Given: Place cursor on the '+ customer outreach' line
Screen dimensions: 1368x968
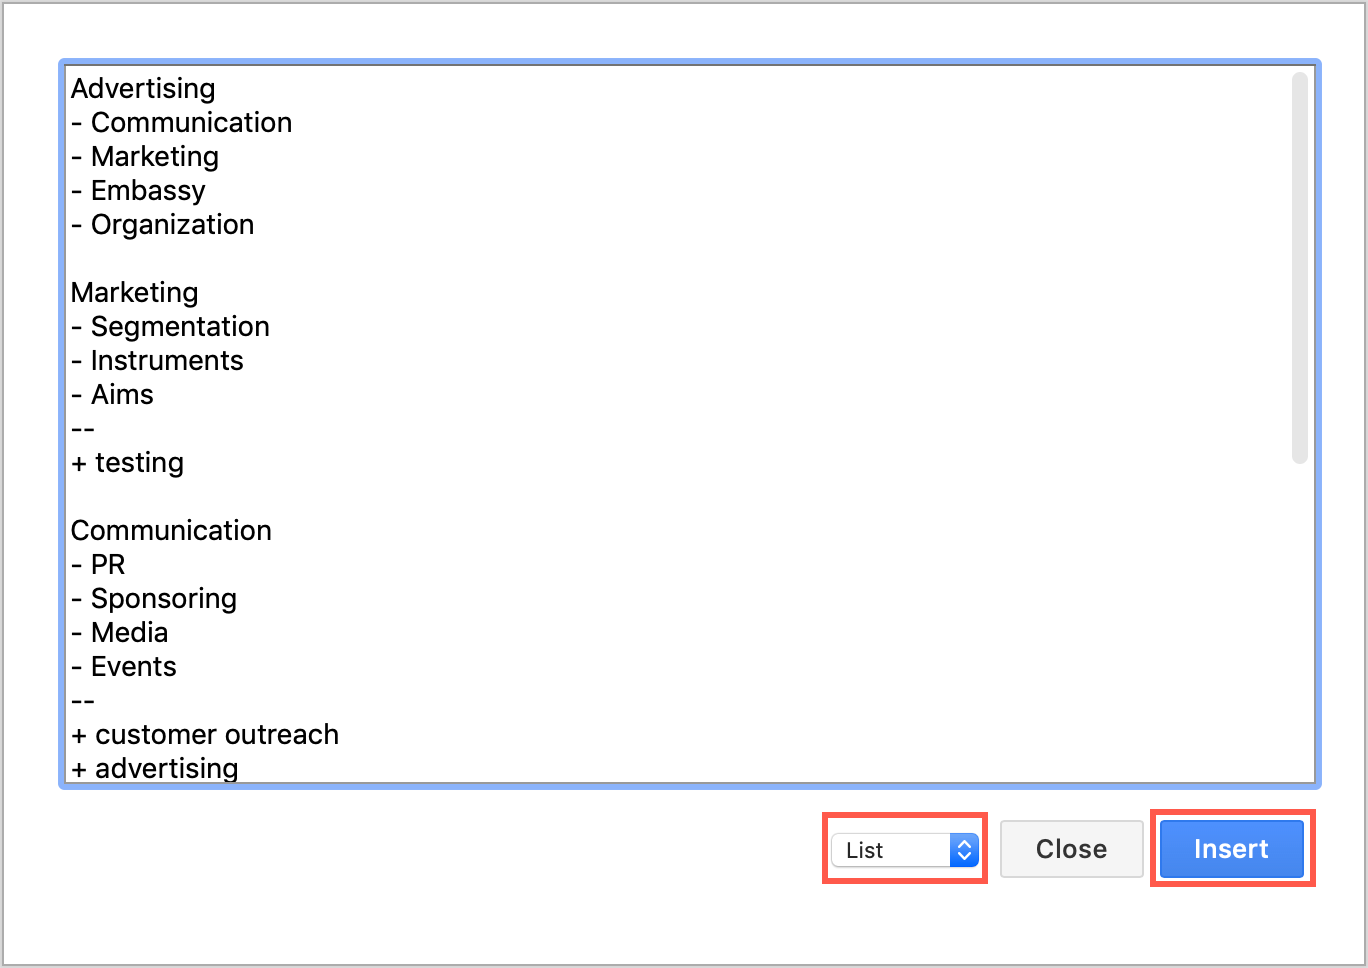Looking at the screenshot, I should tap(204, 734).
